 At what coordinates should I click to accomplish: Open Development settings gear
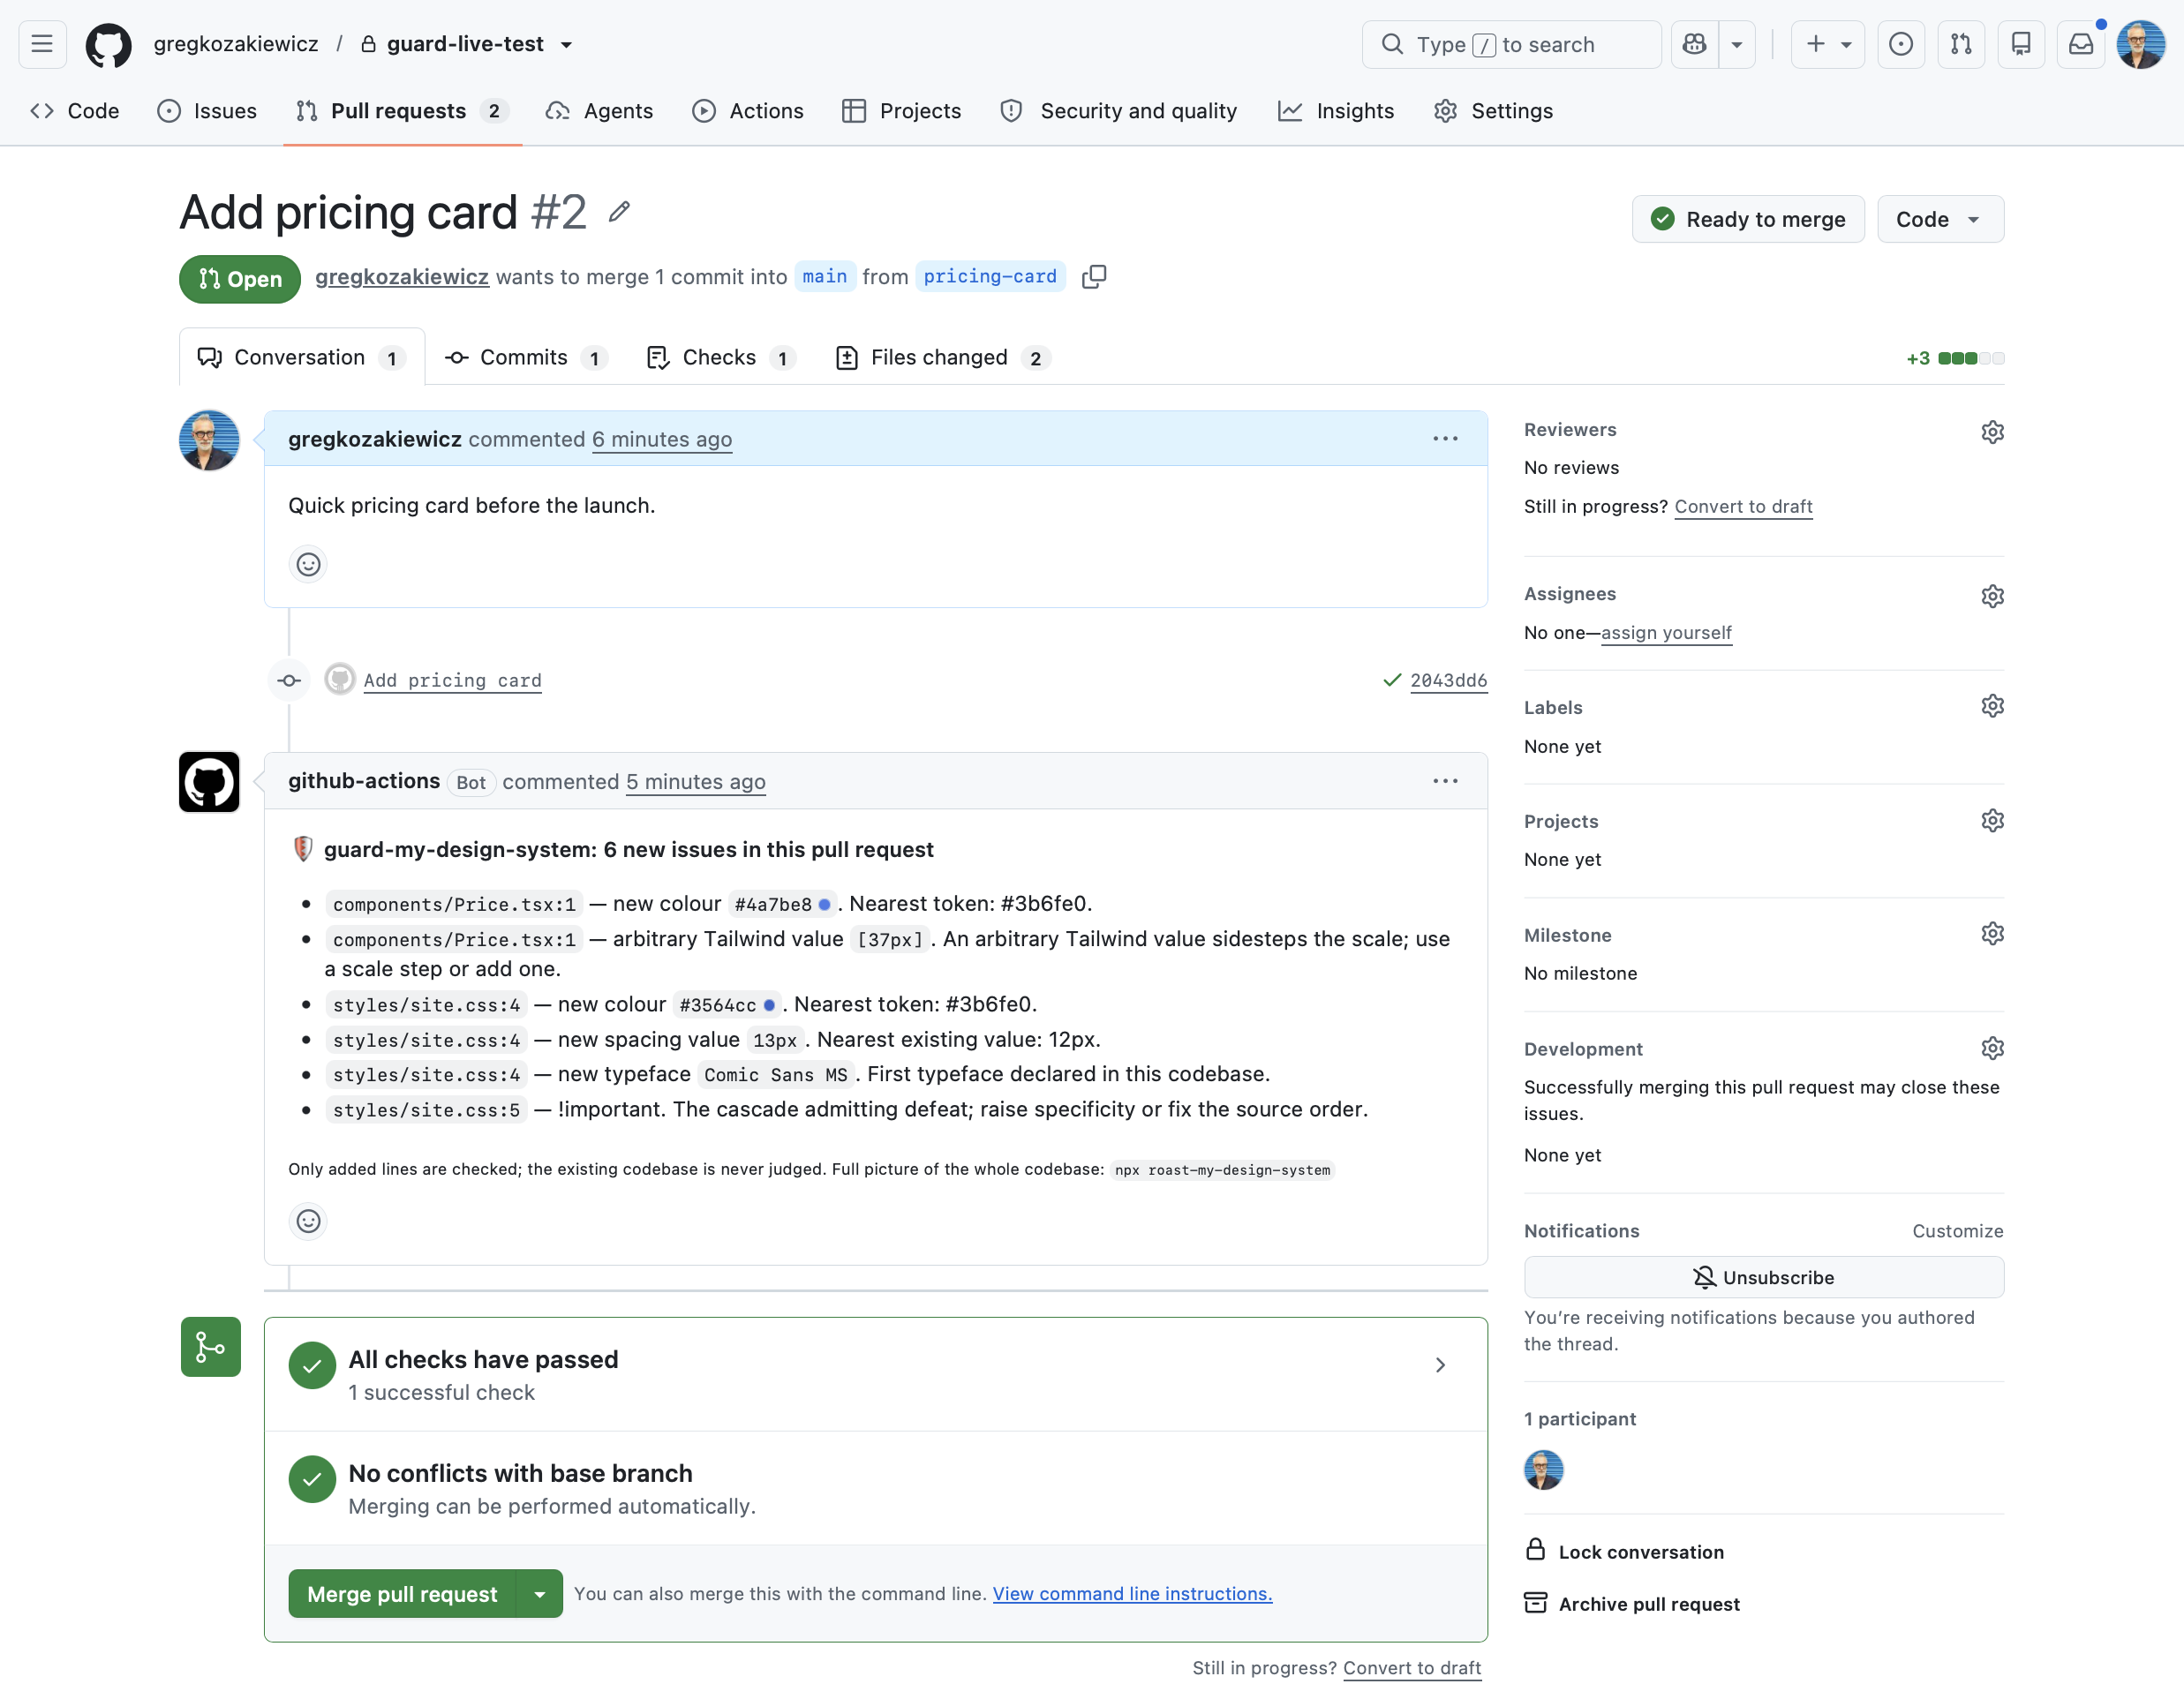click(1992, 1047)
